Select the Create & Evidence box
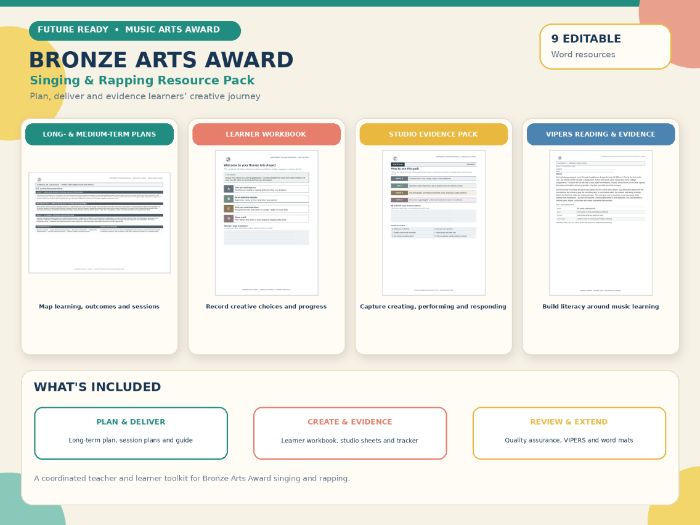 [350, 433]
